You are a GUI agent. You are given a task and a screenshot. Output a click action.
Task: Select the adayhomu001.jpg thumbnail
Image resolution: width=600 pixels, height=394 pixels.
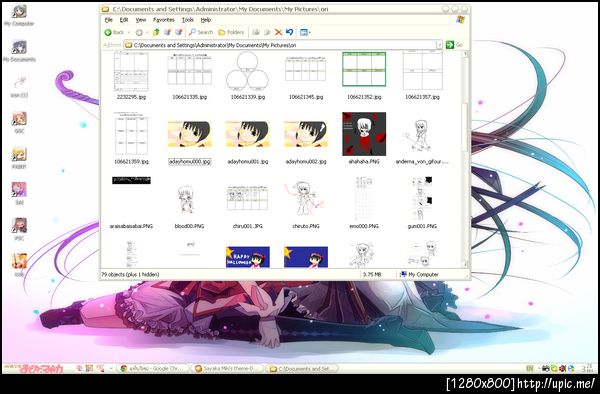pos(248,134)
